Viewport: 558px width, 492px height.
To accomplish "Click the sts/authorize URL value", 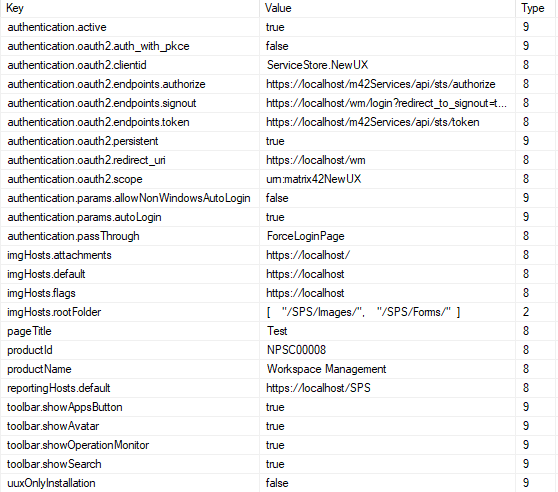I will [x=381, y=84].
